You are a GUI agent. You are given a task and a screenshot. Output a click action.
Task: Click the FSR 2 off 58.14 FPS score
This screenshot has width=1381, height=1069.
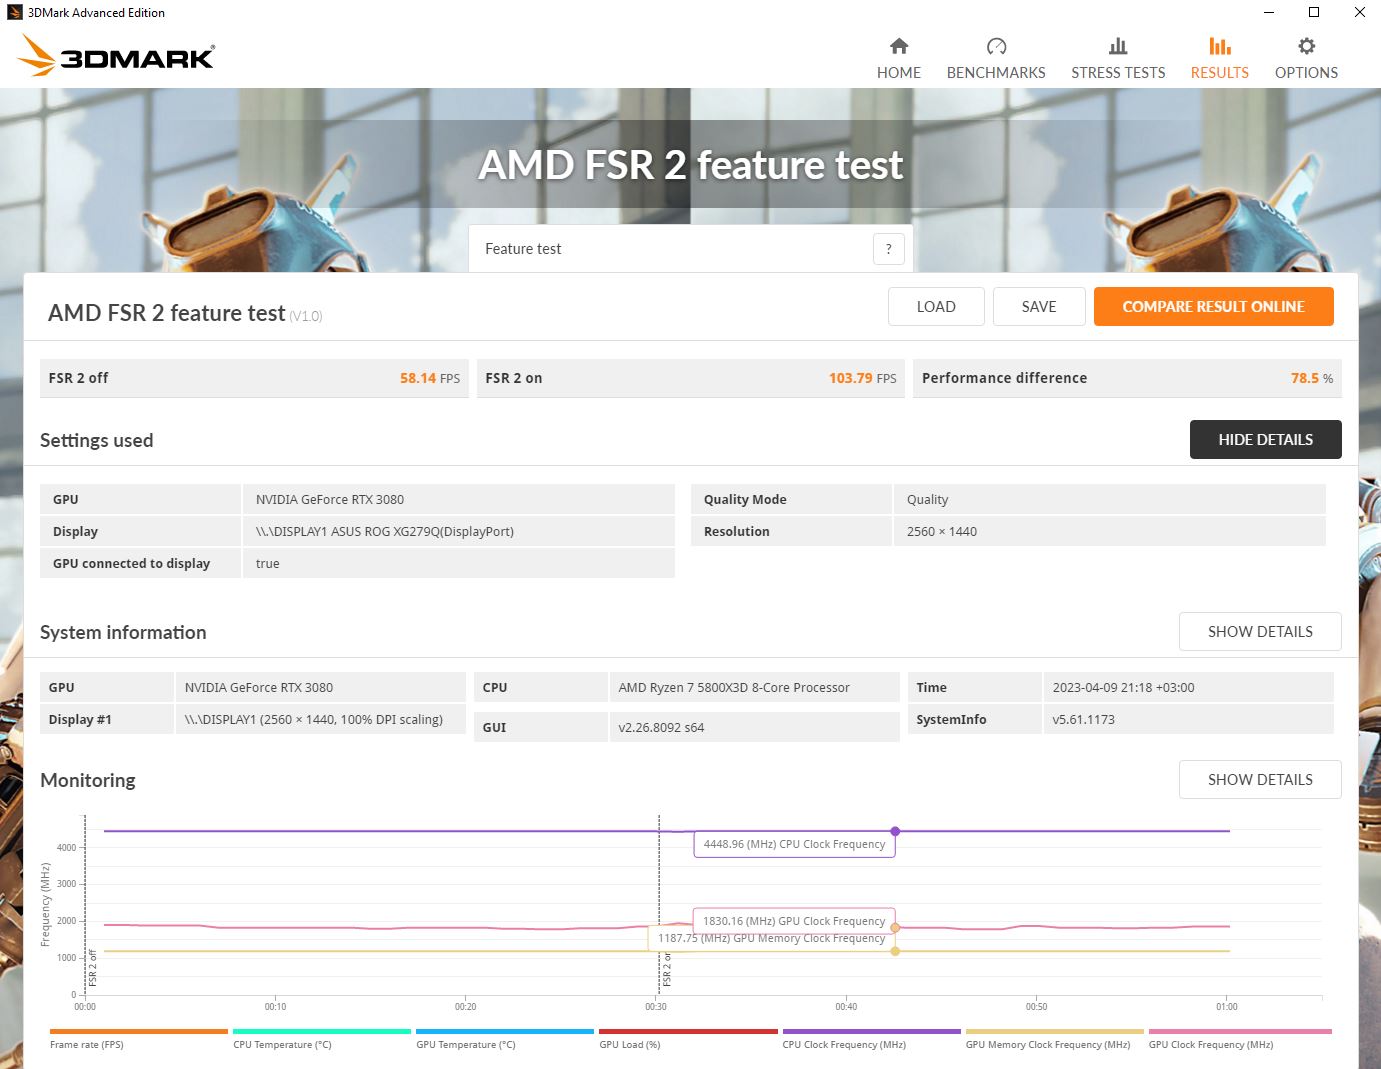pyautogui.click(x=430, y=378)
